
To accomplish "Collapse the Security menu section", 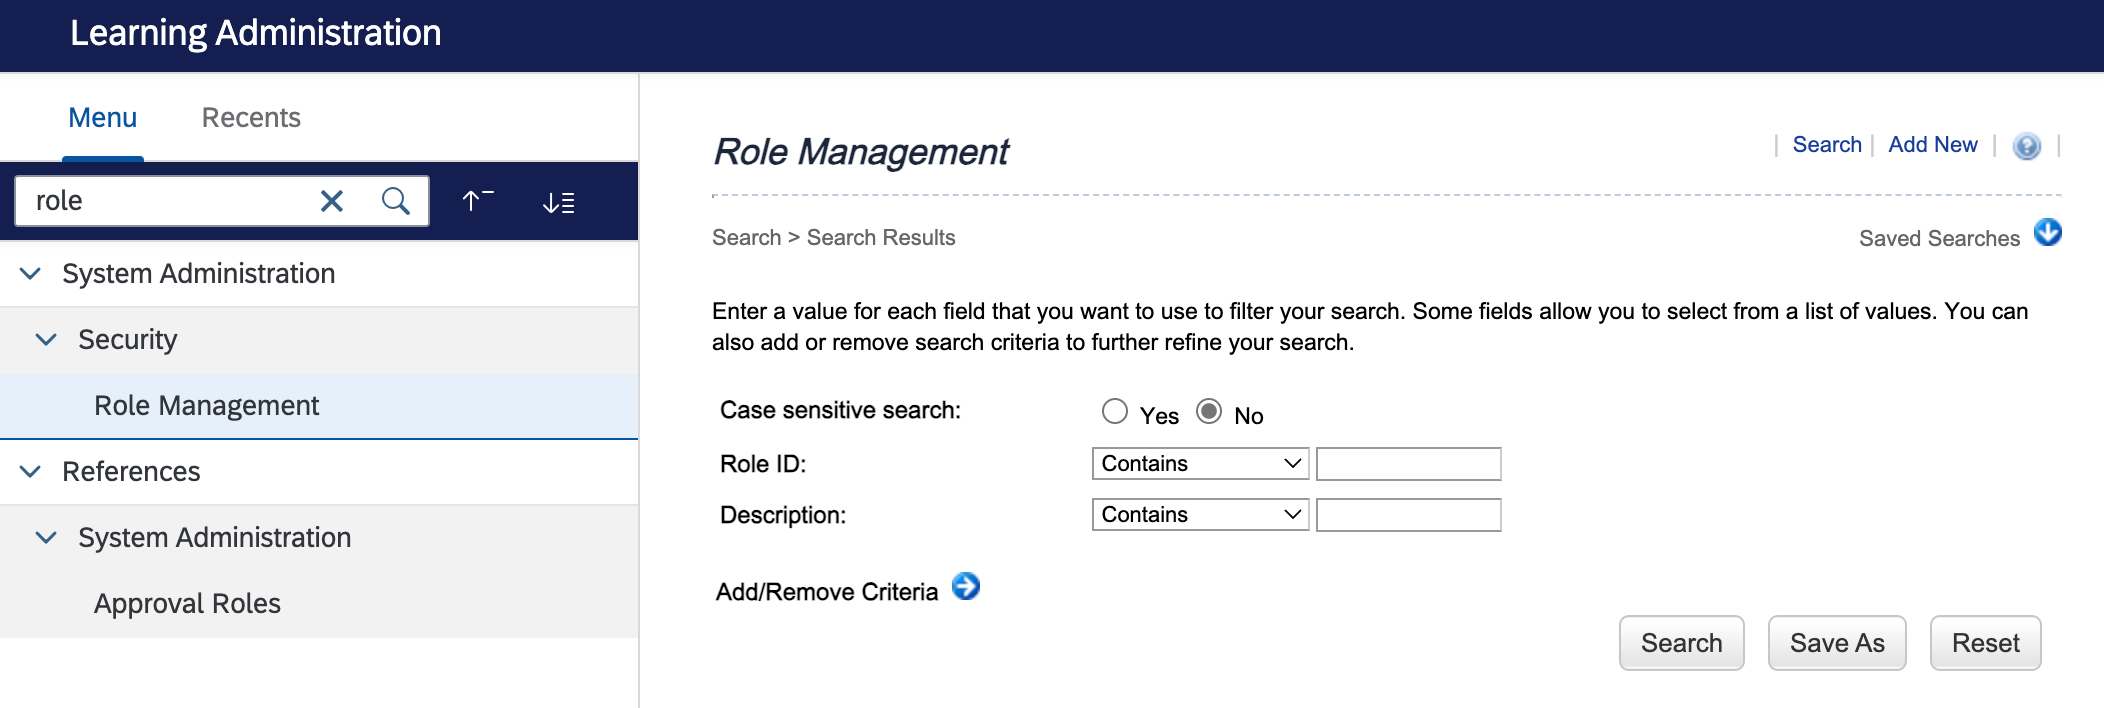I will tap(46, 340).
